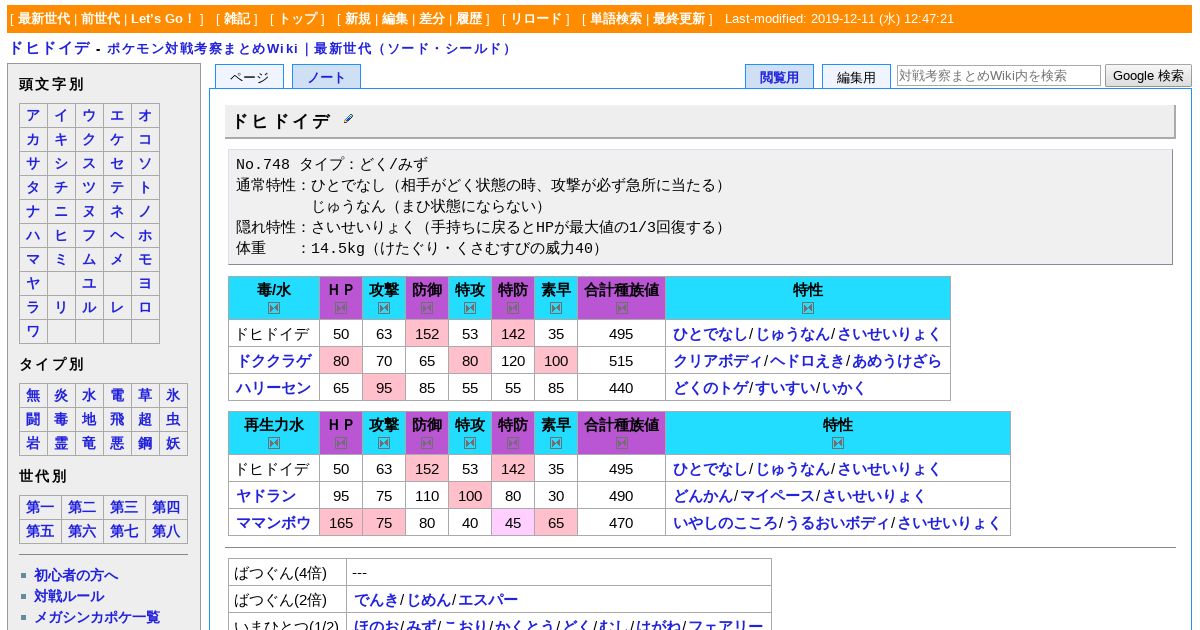1200x630 pixels.
Task: Switch to the ページ tab
Action: (x=249, y=77)
